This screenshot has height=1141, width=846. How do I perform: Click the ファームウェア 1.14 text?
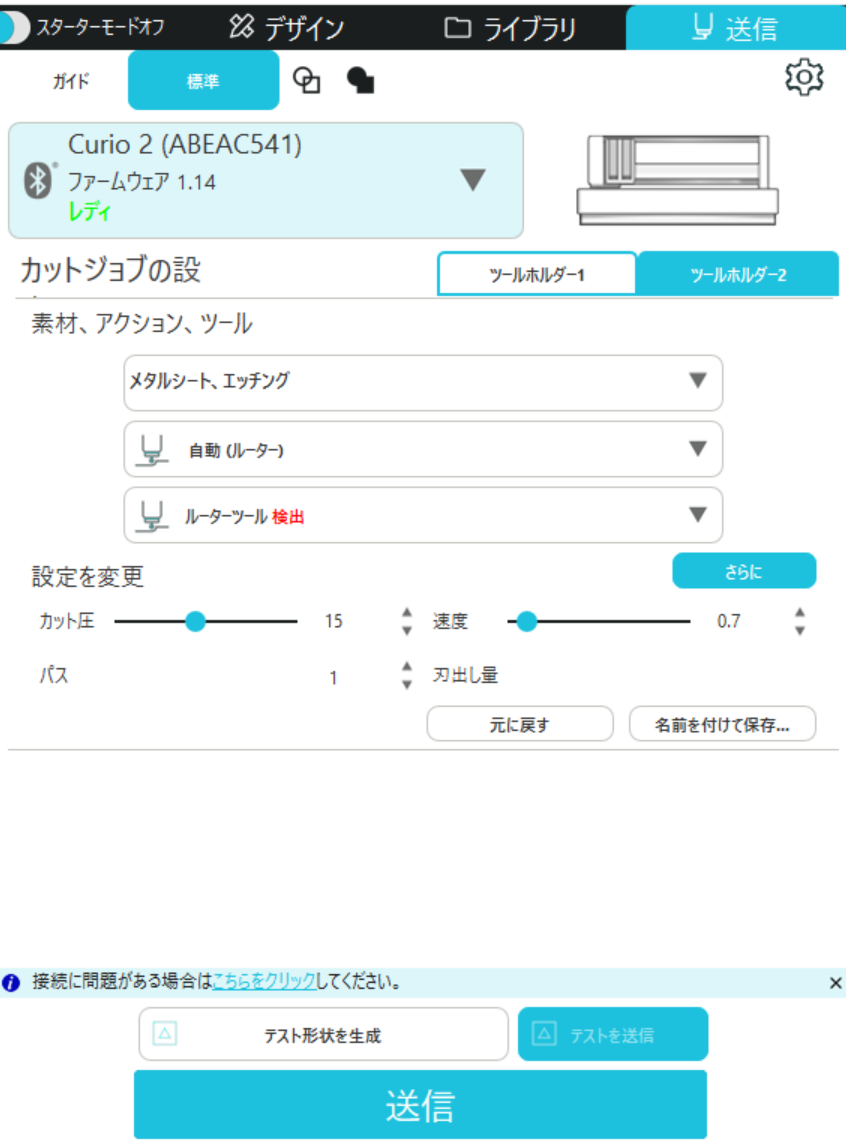142,181
